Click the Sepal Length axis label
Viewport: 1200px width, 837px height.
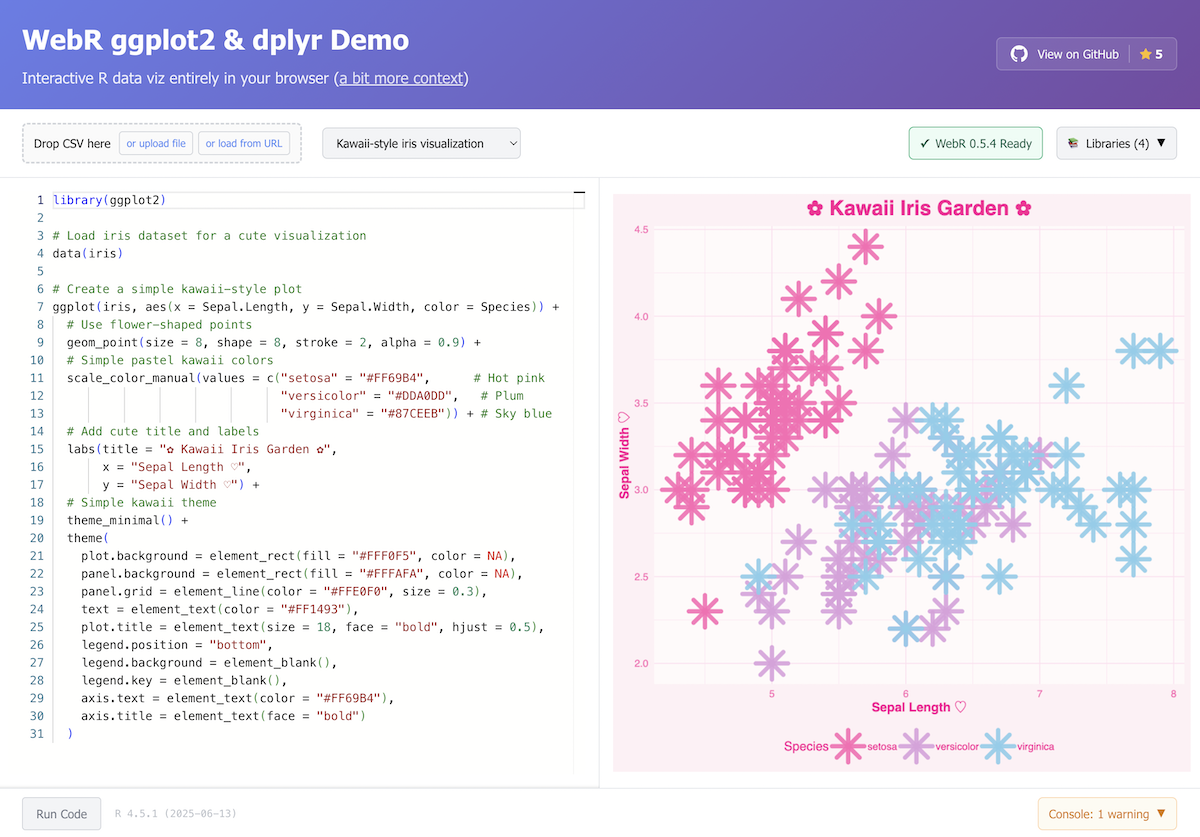tap(919, 707)
